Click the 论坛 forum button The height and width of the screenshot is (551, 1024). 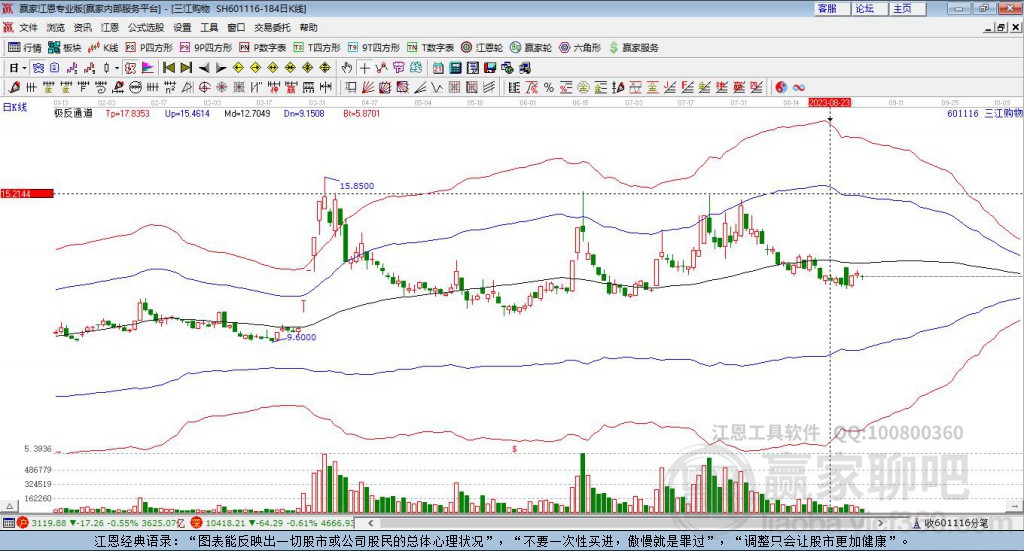tap(870, 8)
